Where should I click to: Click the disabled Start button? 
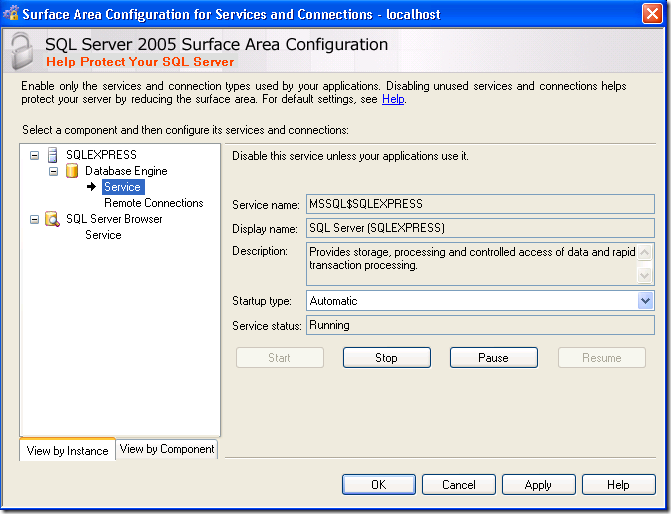coord(279,358)
